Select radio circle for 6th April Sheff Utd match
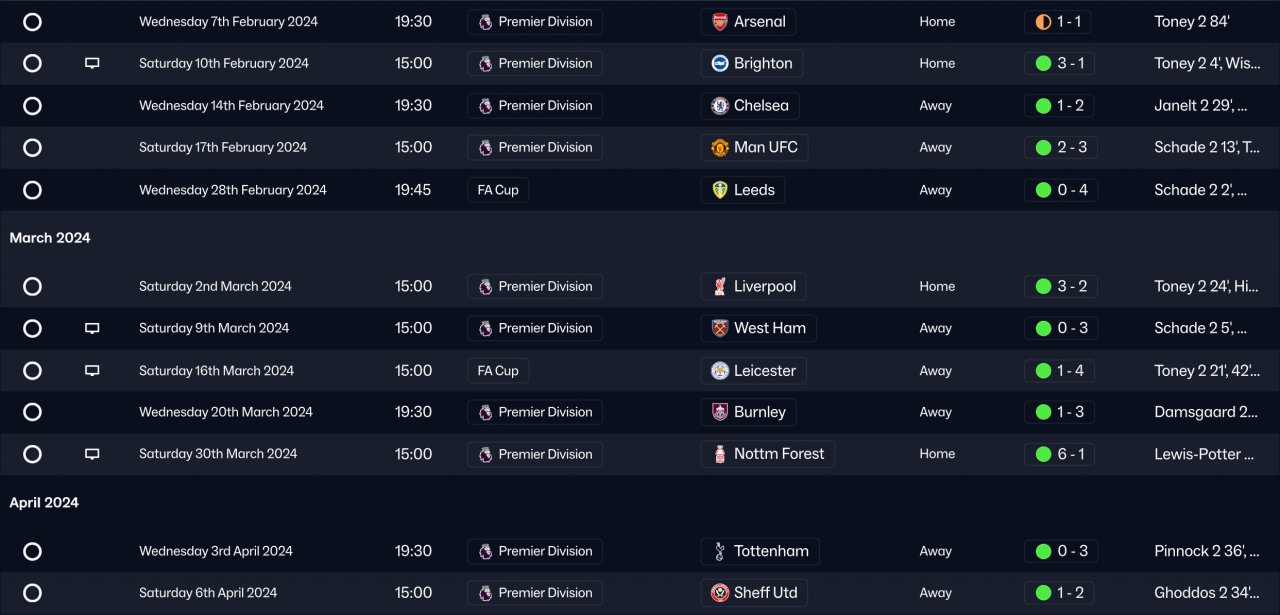 tap(32, 593)
